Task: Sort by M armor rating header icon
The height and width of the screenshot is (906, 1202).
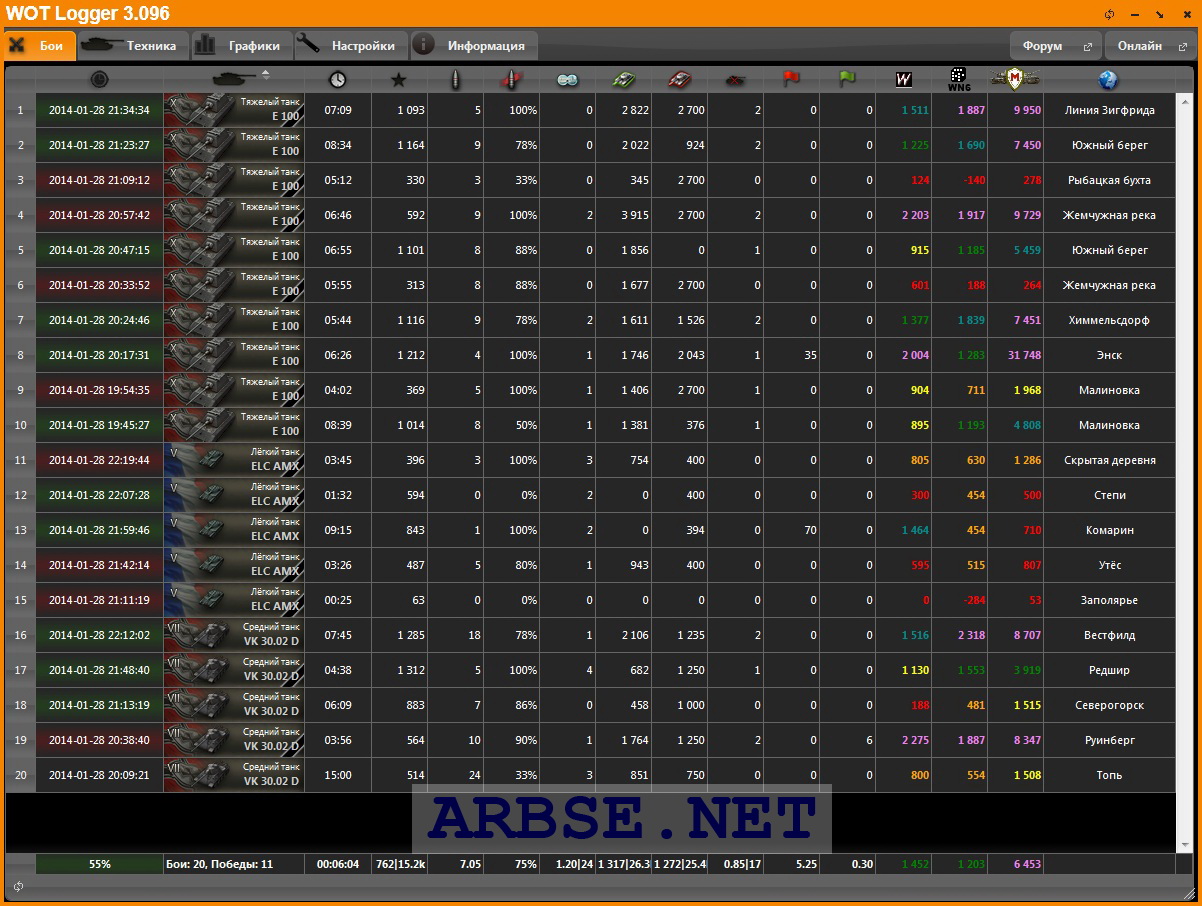Action: 1015,79
